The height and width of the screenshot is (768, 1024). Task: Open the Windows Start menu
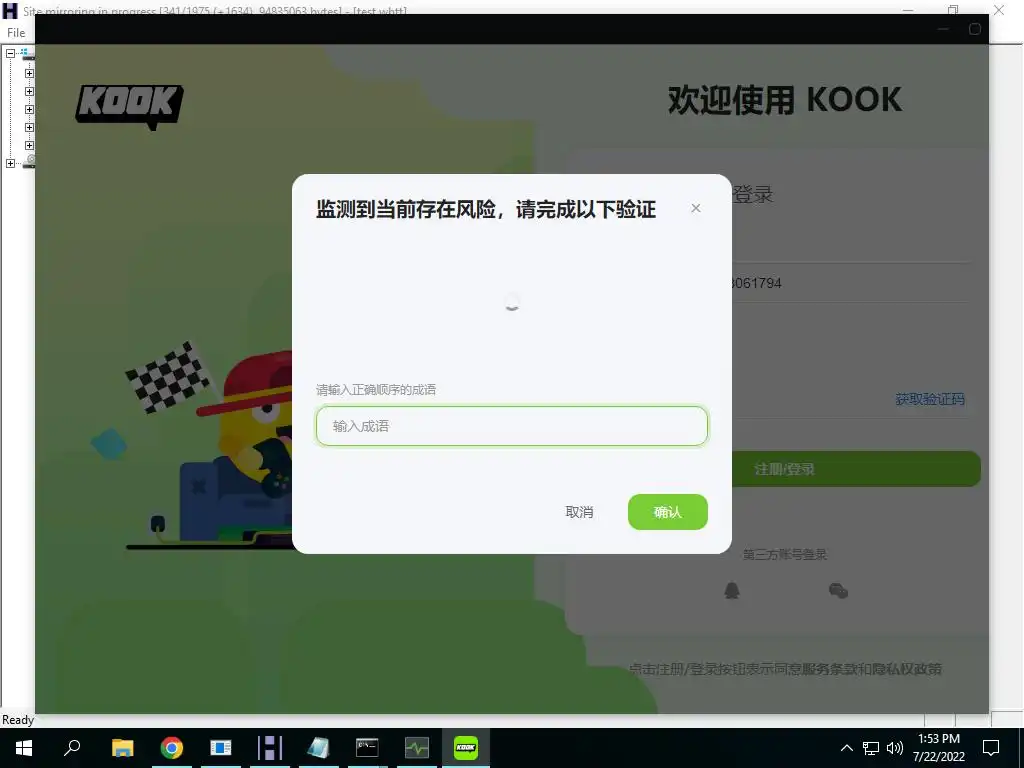point(24,748)
